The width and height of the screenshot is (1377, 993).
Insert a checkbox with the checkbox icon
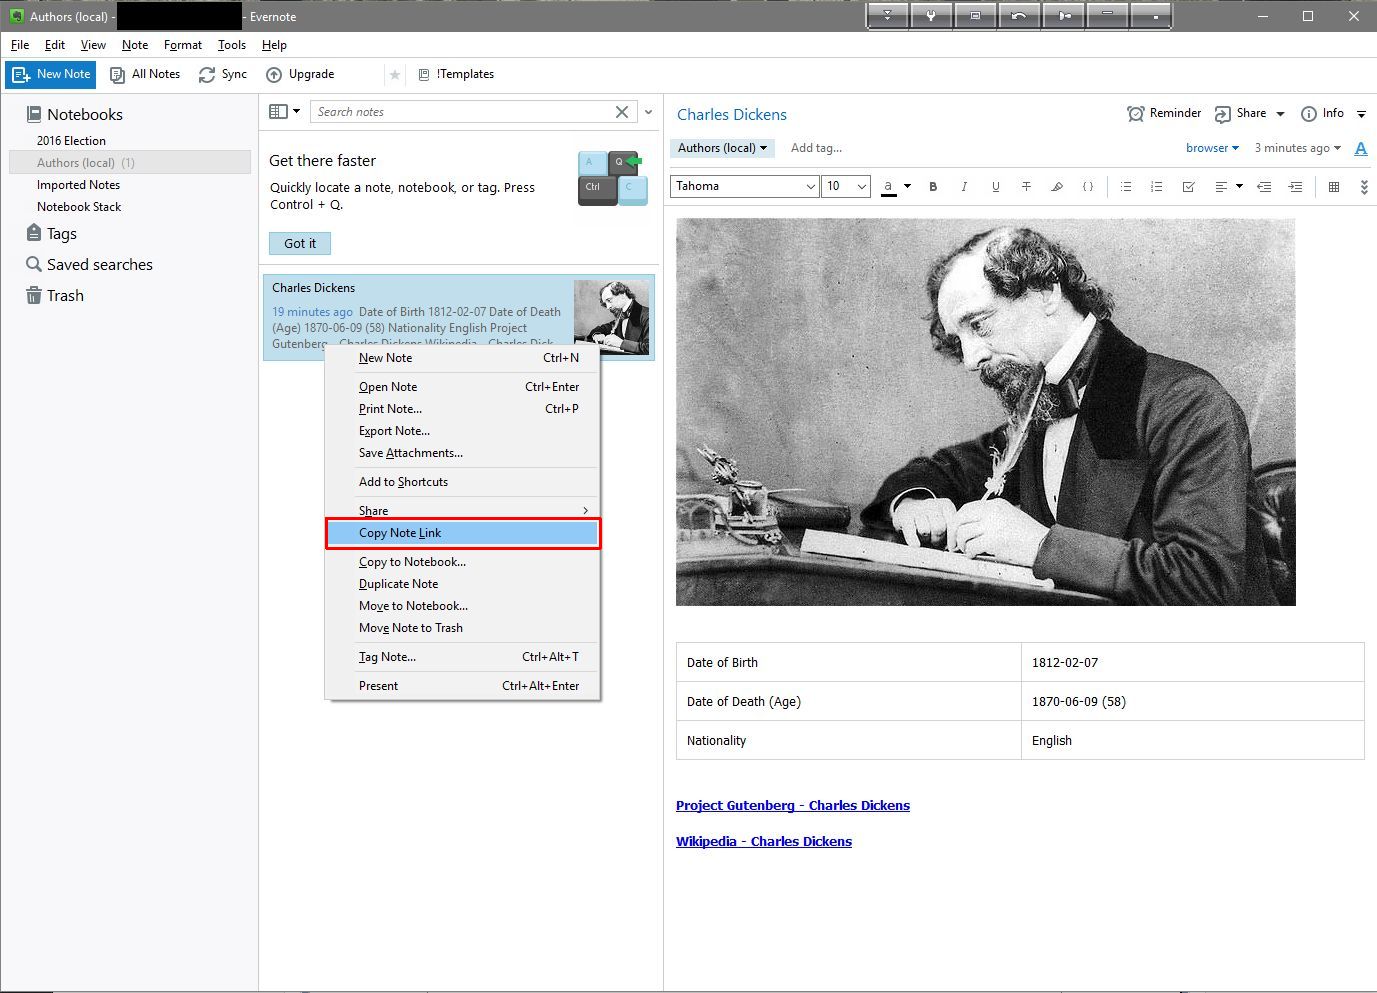(x=1188, y=186)
